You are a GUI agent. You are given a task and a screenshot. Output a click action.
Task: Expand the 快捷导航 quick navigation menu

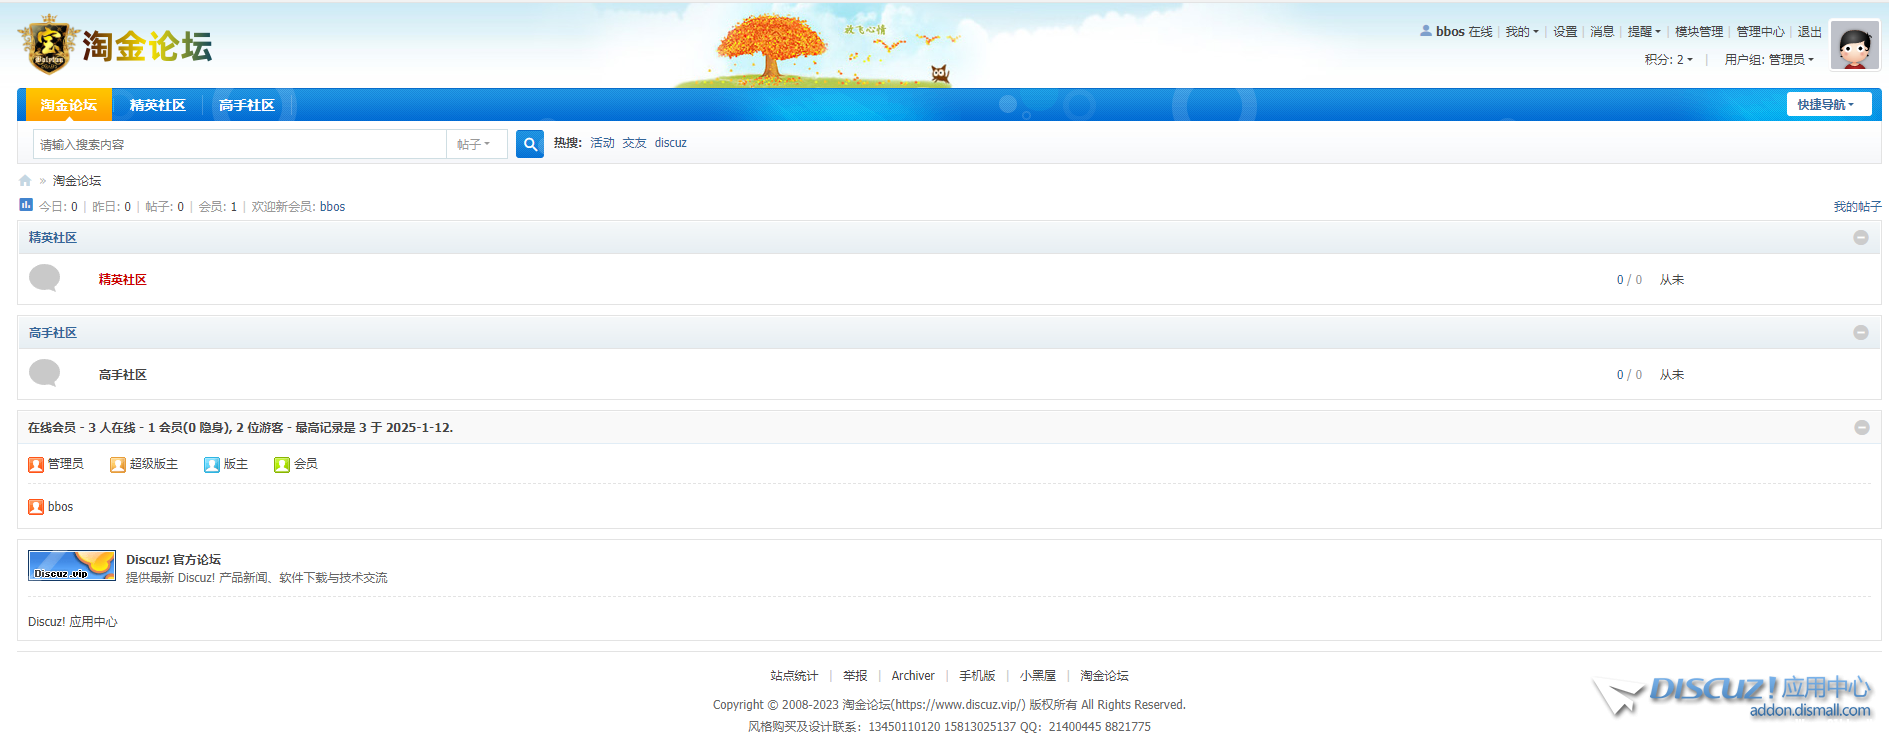(x=1828, y=105)
